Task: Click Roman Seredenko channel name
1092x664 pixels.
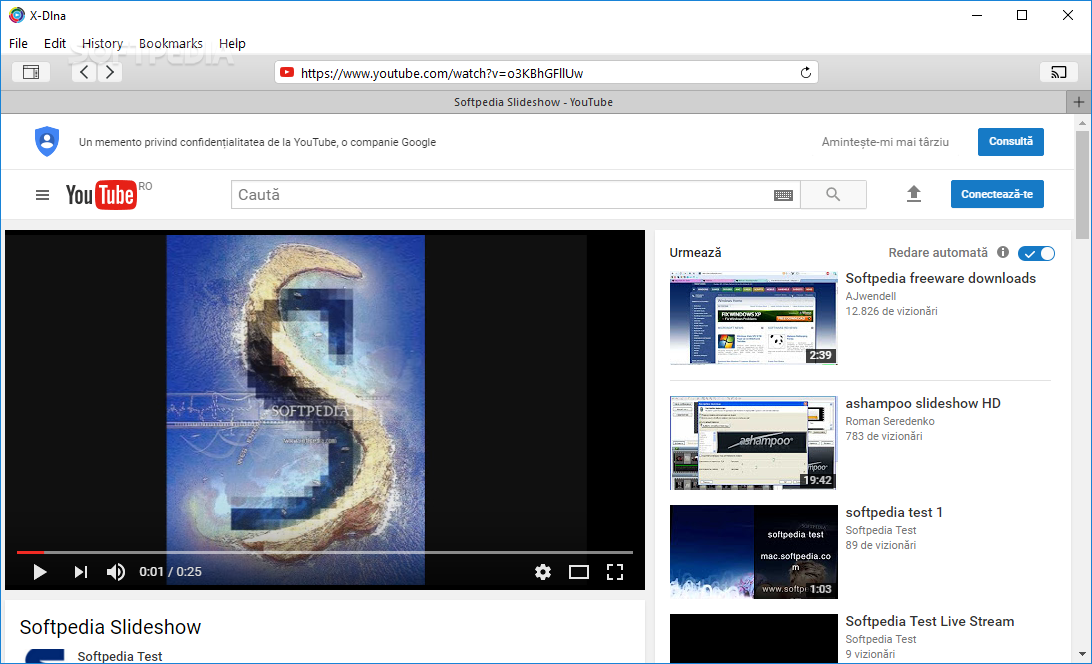Action: [x=890, y=421]
